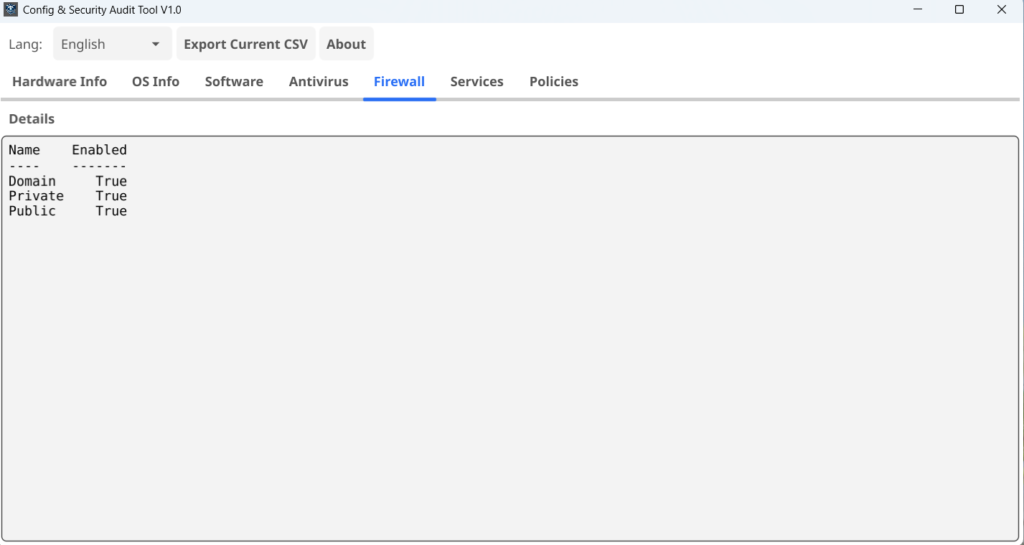Click the Name column header text
The height and width of the screenshot is (545, 1024).
(x=24, y=150)
